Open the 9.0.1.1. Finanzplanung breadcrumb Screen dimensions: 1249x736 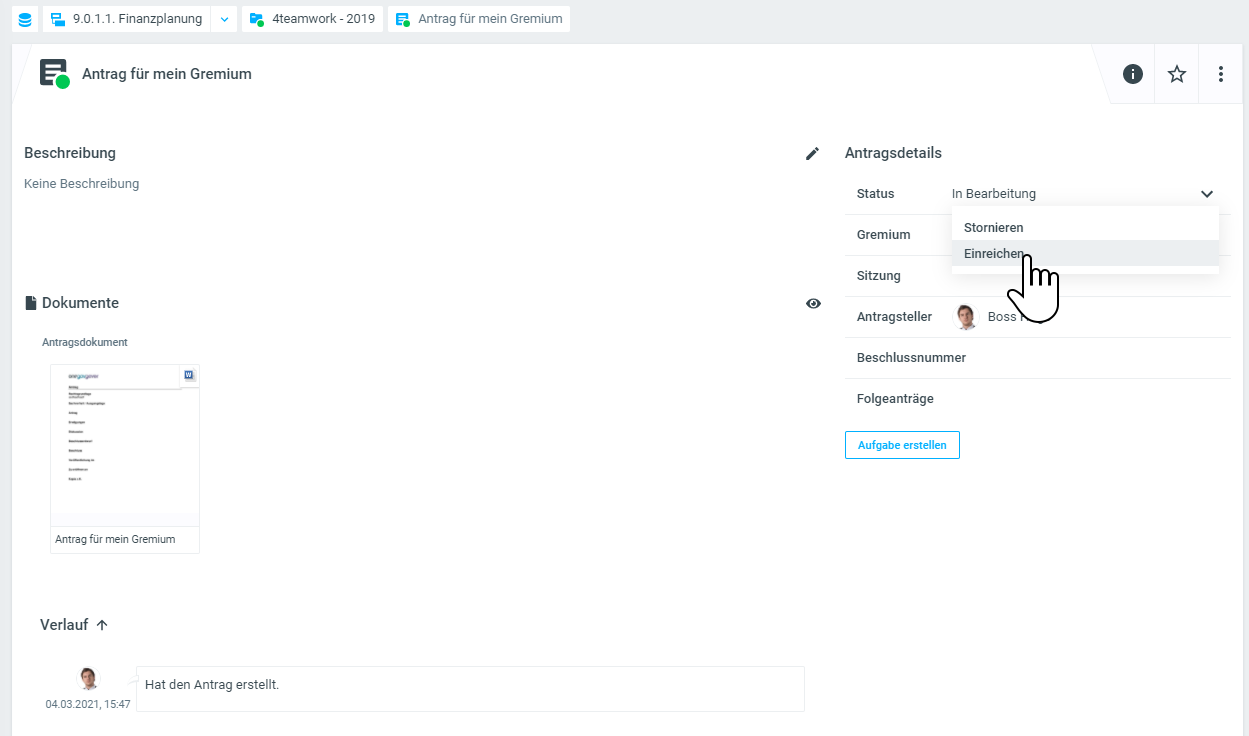(x=126, y=19)
